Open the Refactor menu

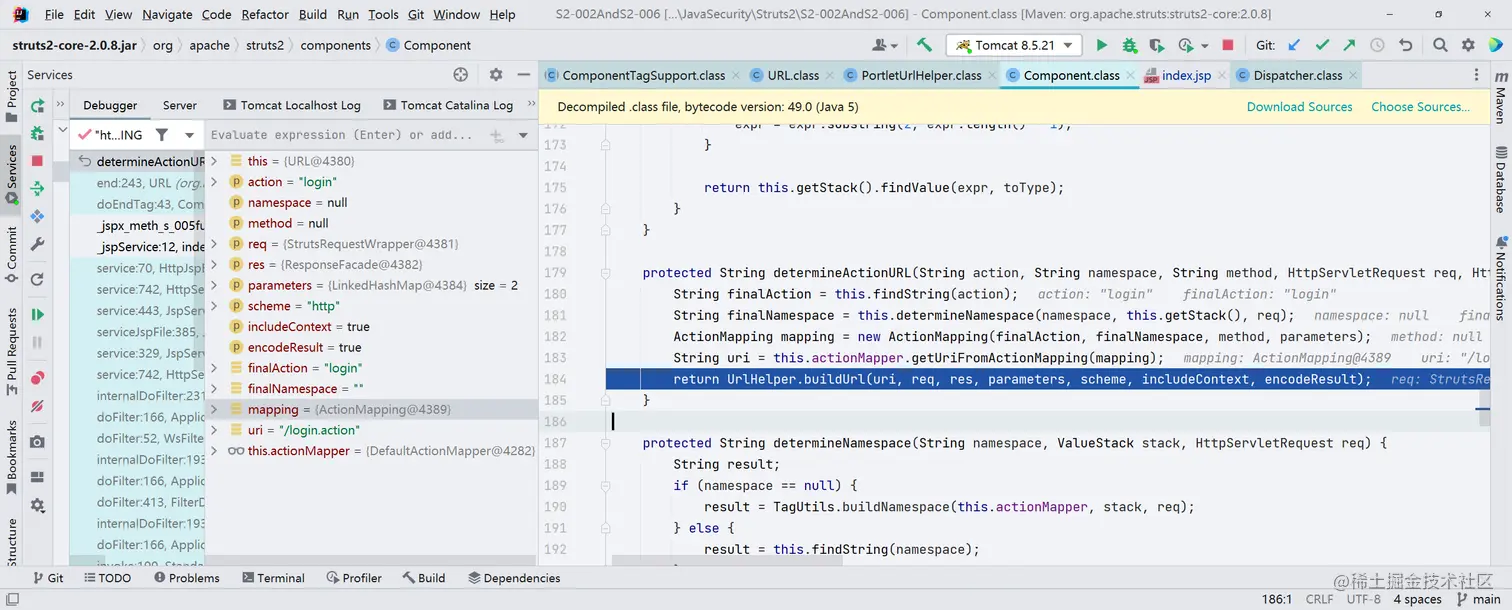pos(265,14)
